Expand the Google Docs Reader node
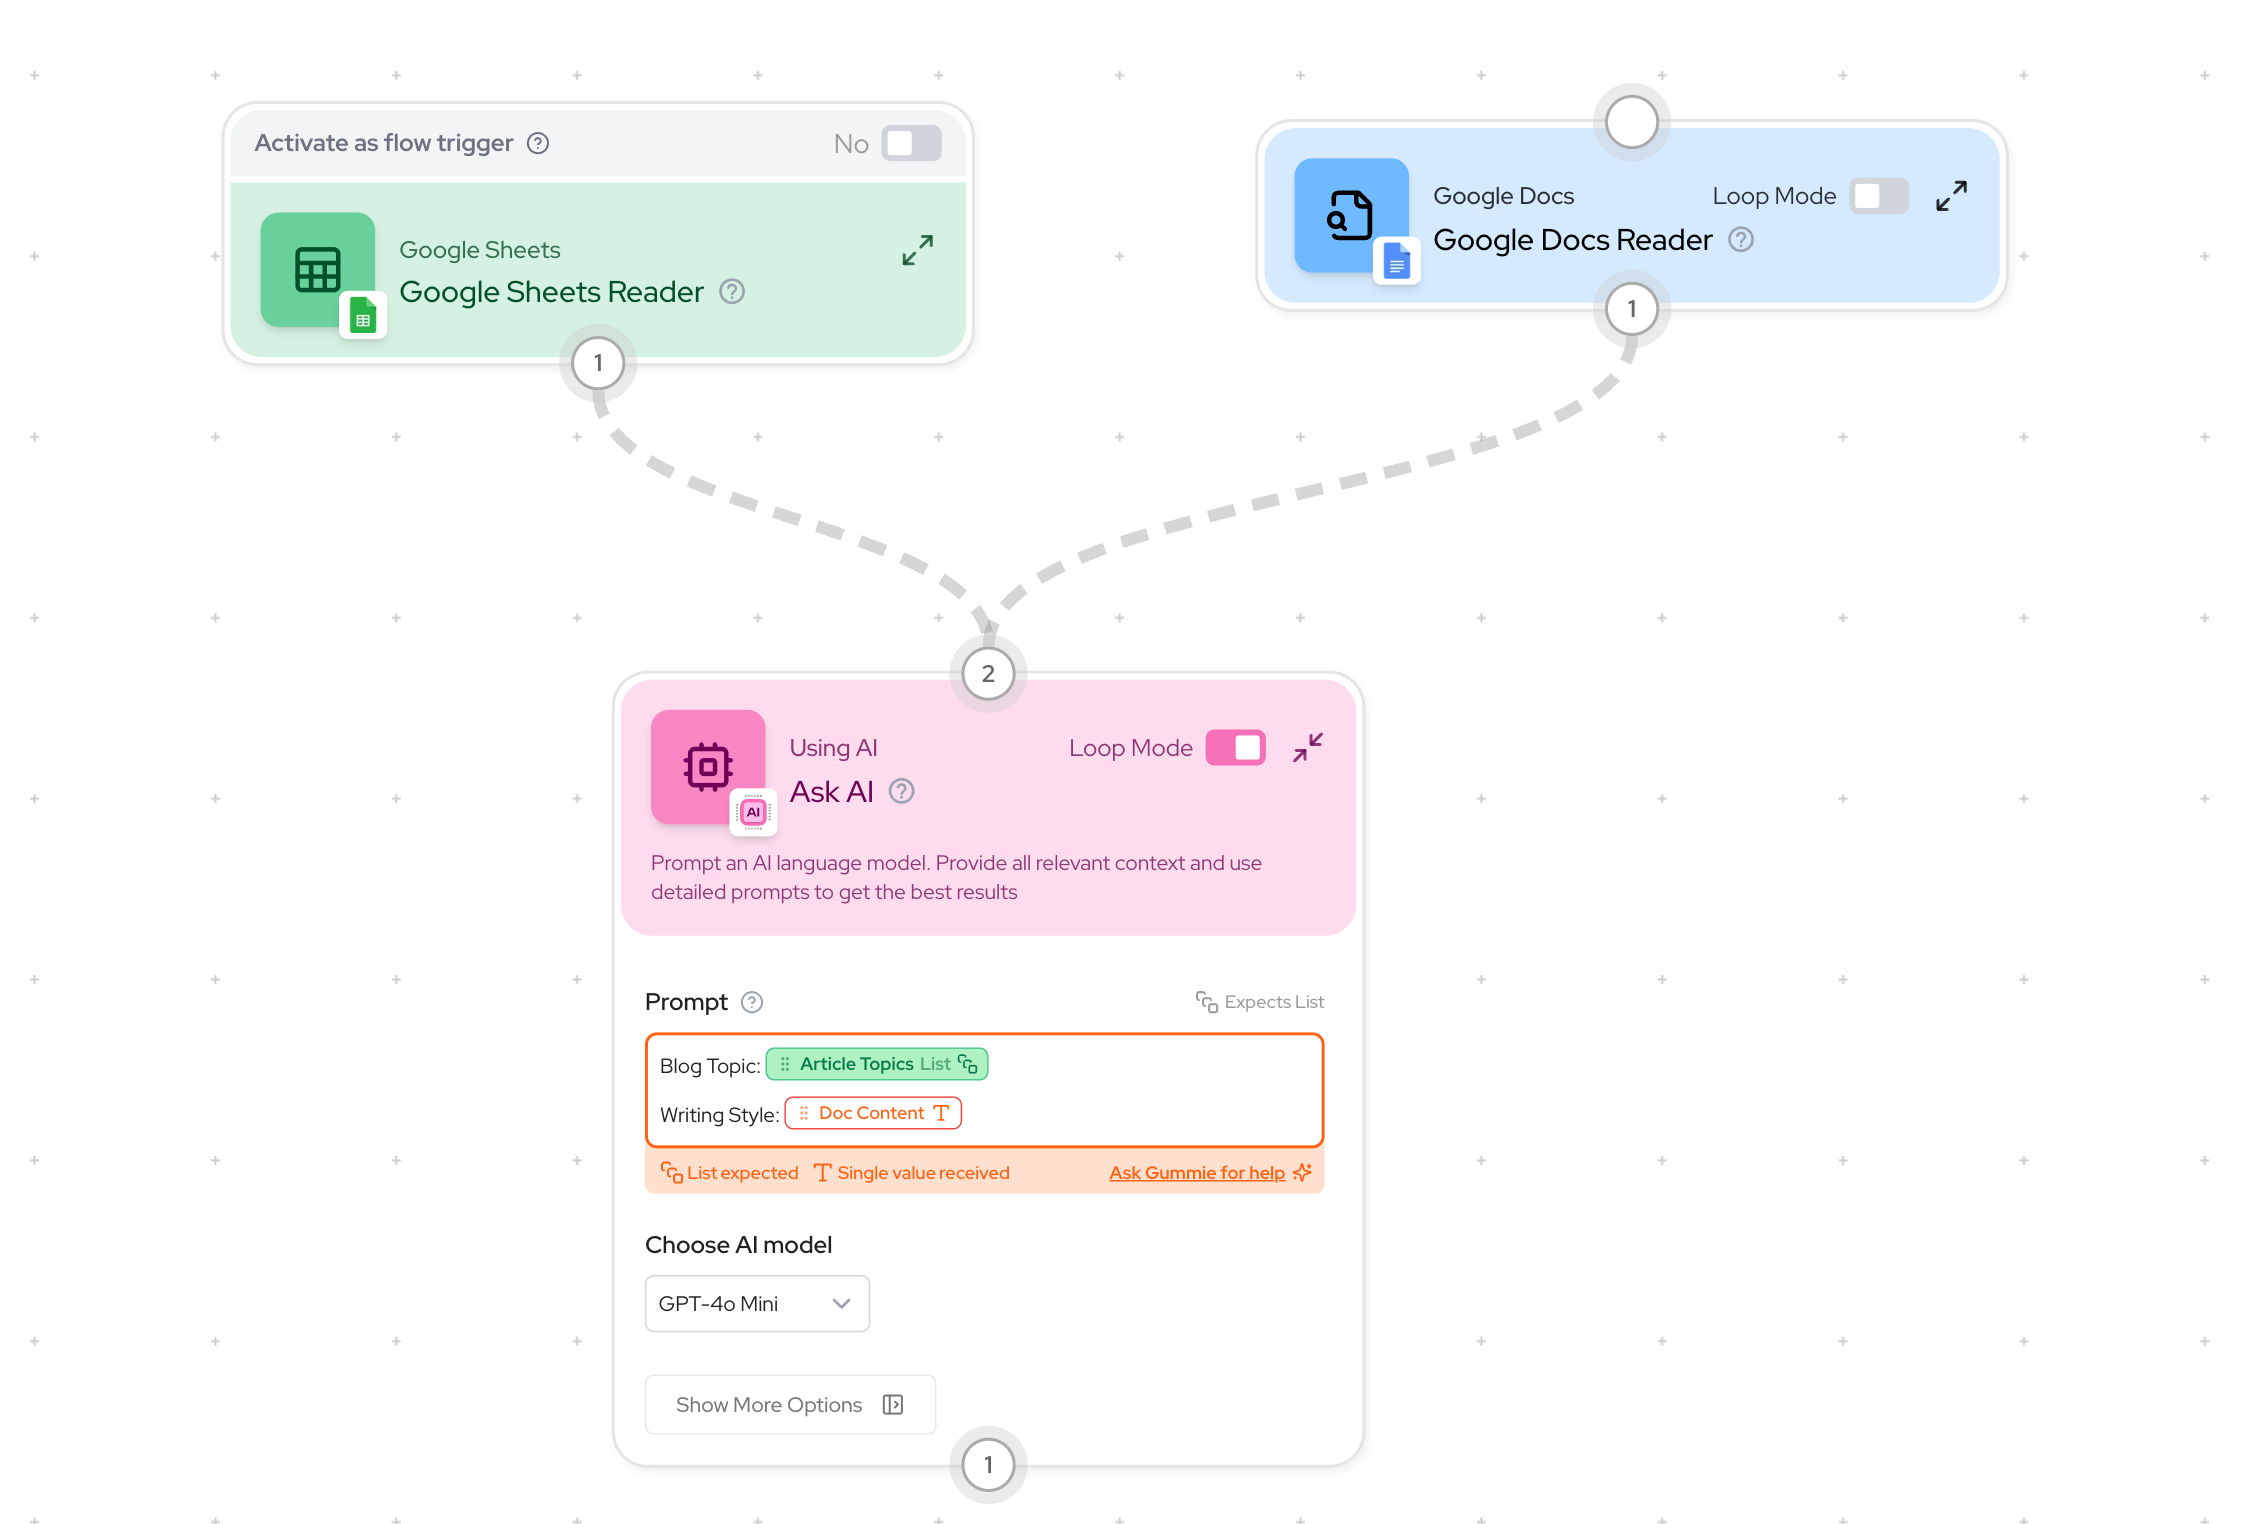Viewport: 2248px width, 1524px height. pyautogui.click(x=1951, y=196)
